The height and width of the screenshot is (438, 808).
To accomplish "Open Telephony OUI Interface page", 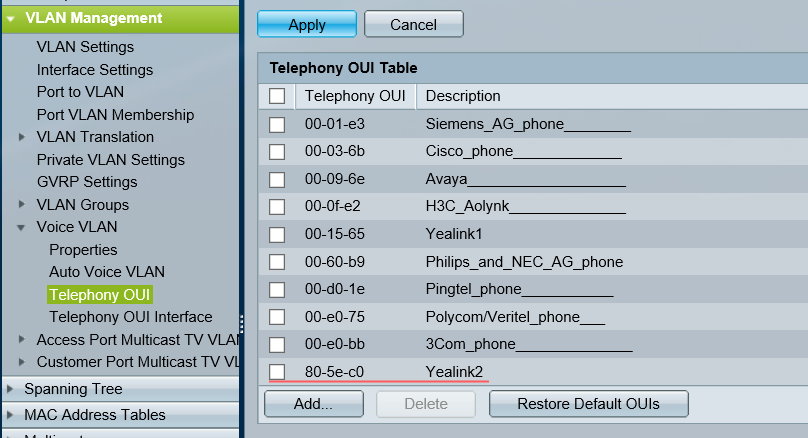I will click(x=130, y=317).
